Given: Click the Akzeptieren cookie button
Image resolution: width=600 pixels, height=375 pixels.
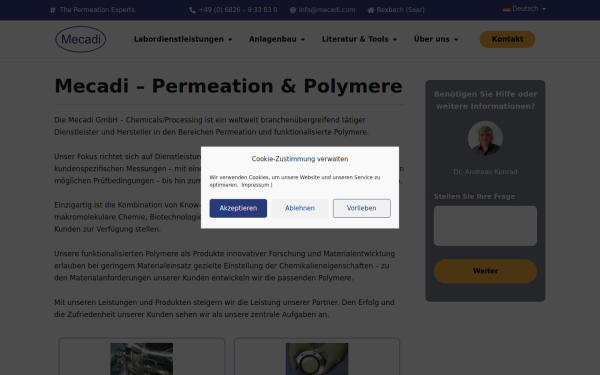Looking at the screenshot, I should 238,208.
